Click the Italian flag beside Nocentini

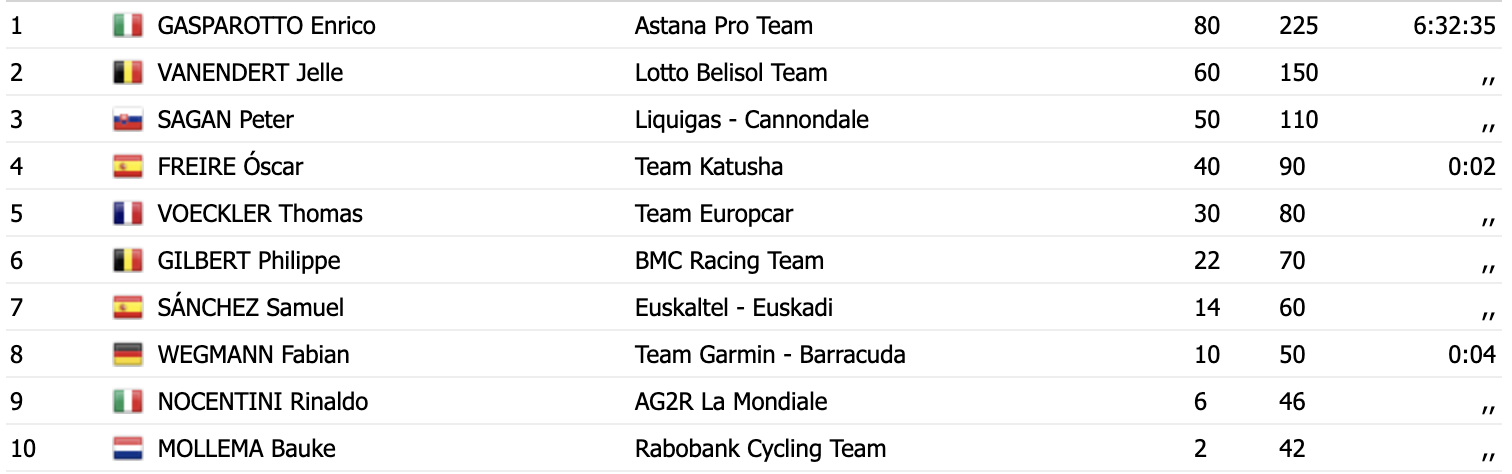pos(127,402)
